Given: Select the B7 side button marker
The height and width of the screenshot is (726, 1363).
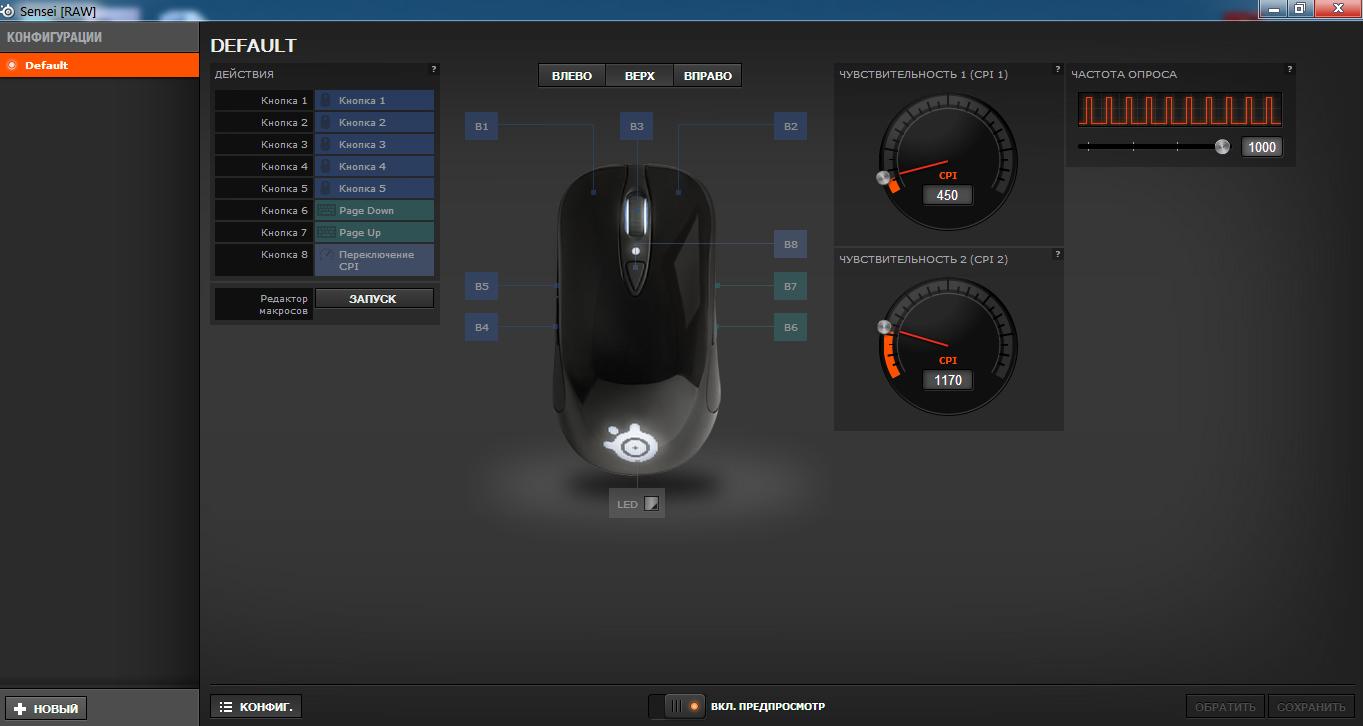Looking at the screenshot, I should point(791,286).
